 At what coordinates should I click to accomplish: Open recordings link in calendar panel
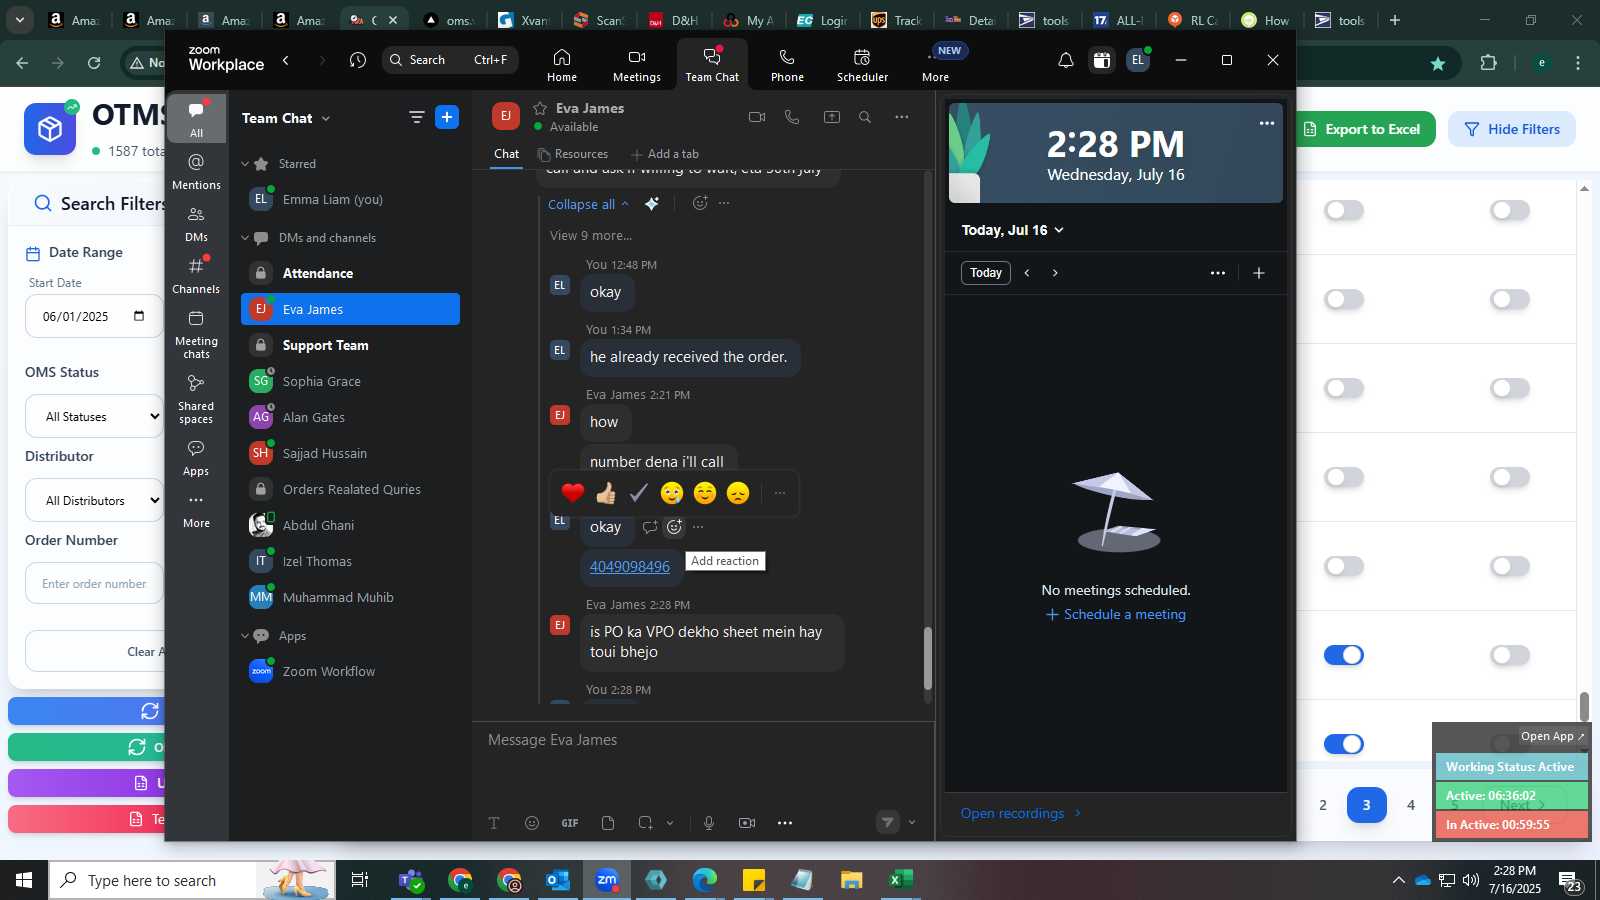point(1021,813)
